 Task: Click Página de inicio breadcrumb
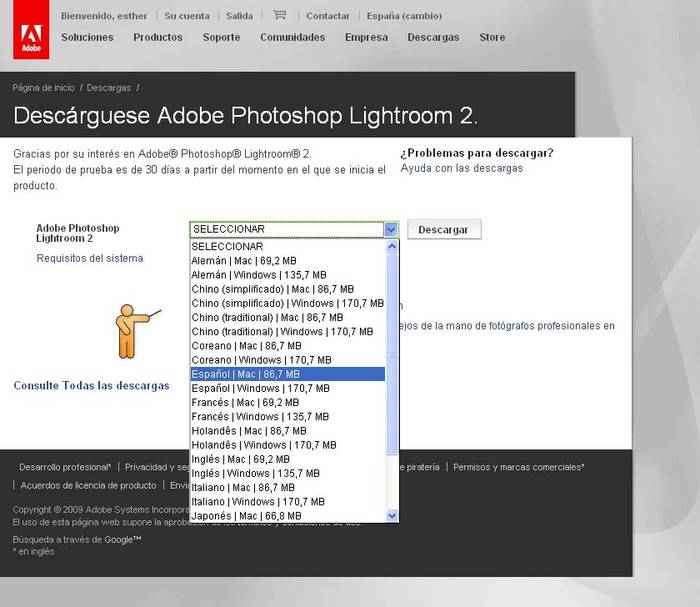click(43, 87)
